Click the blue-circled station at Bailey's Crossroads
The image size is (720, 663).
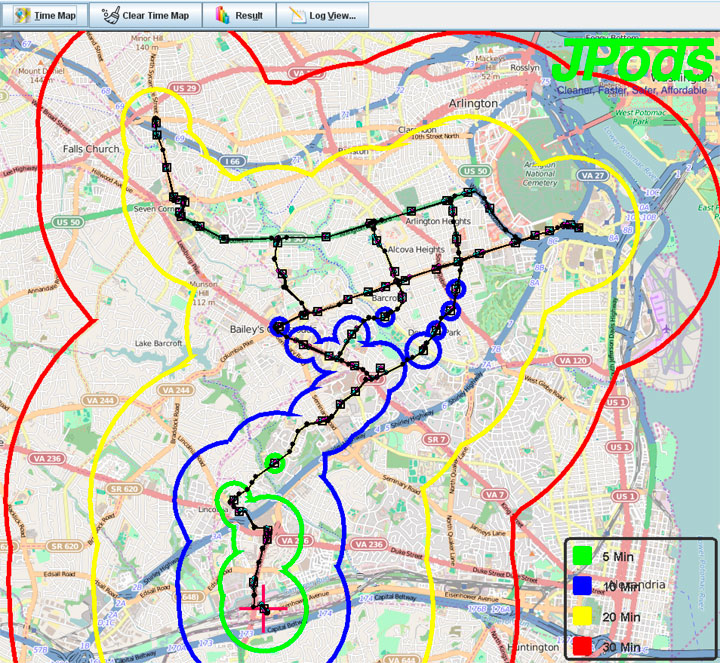click(279, 327)
